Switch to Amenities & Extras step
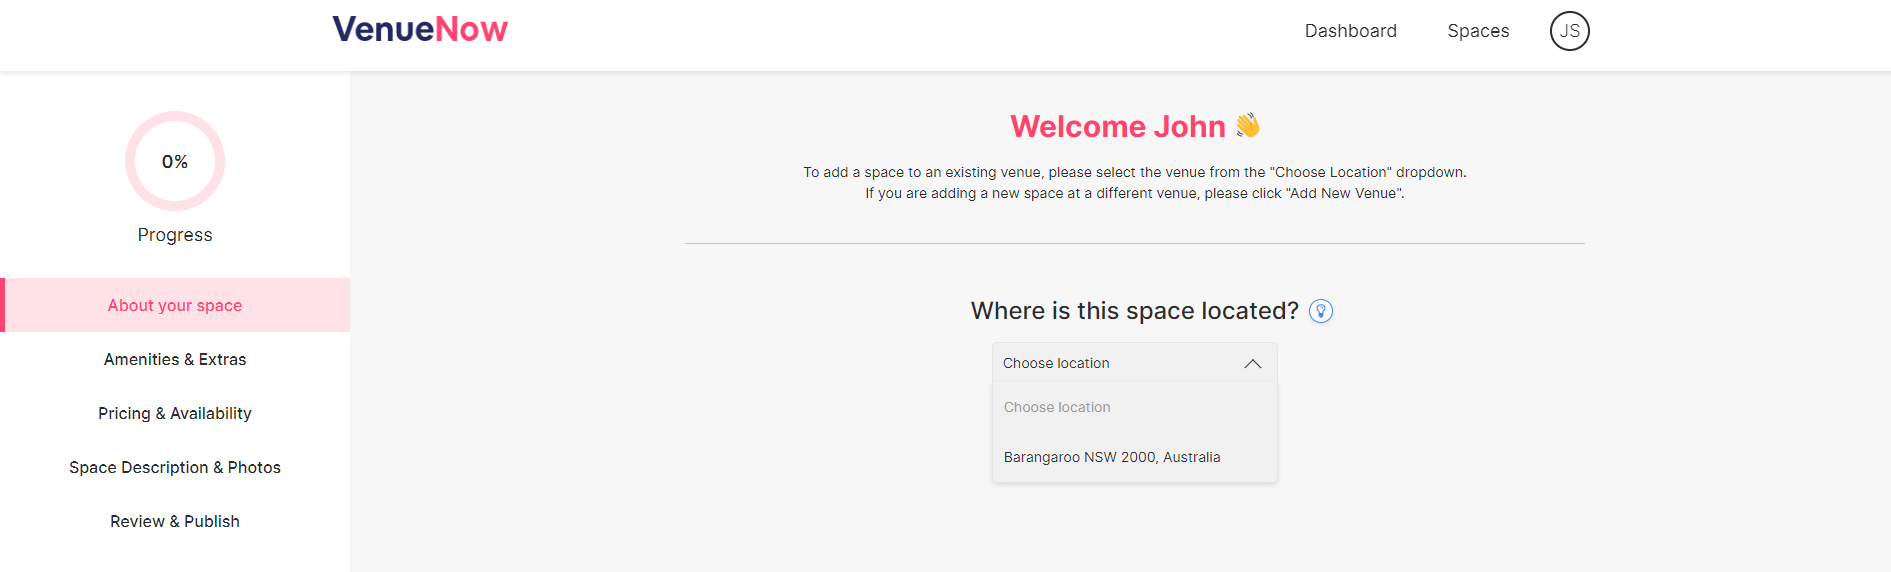The width and height of the screenshot is (1891, 572). click(175, 359)
